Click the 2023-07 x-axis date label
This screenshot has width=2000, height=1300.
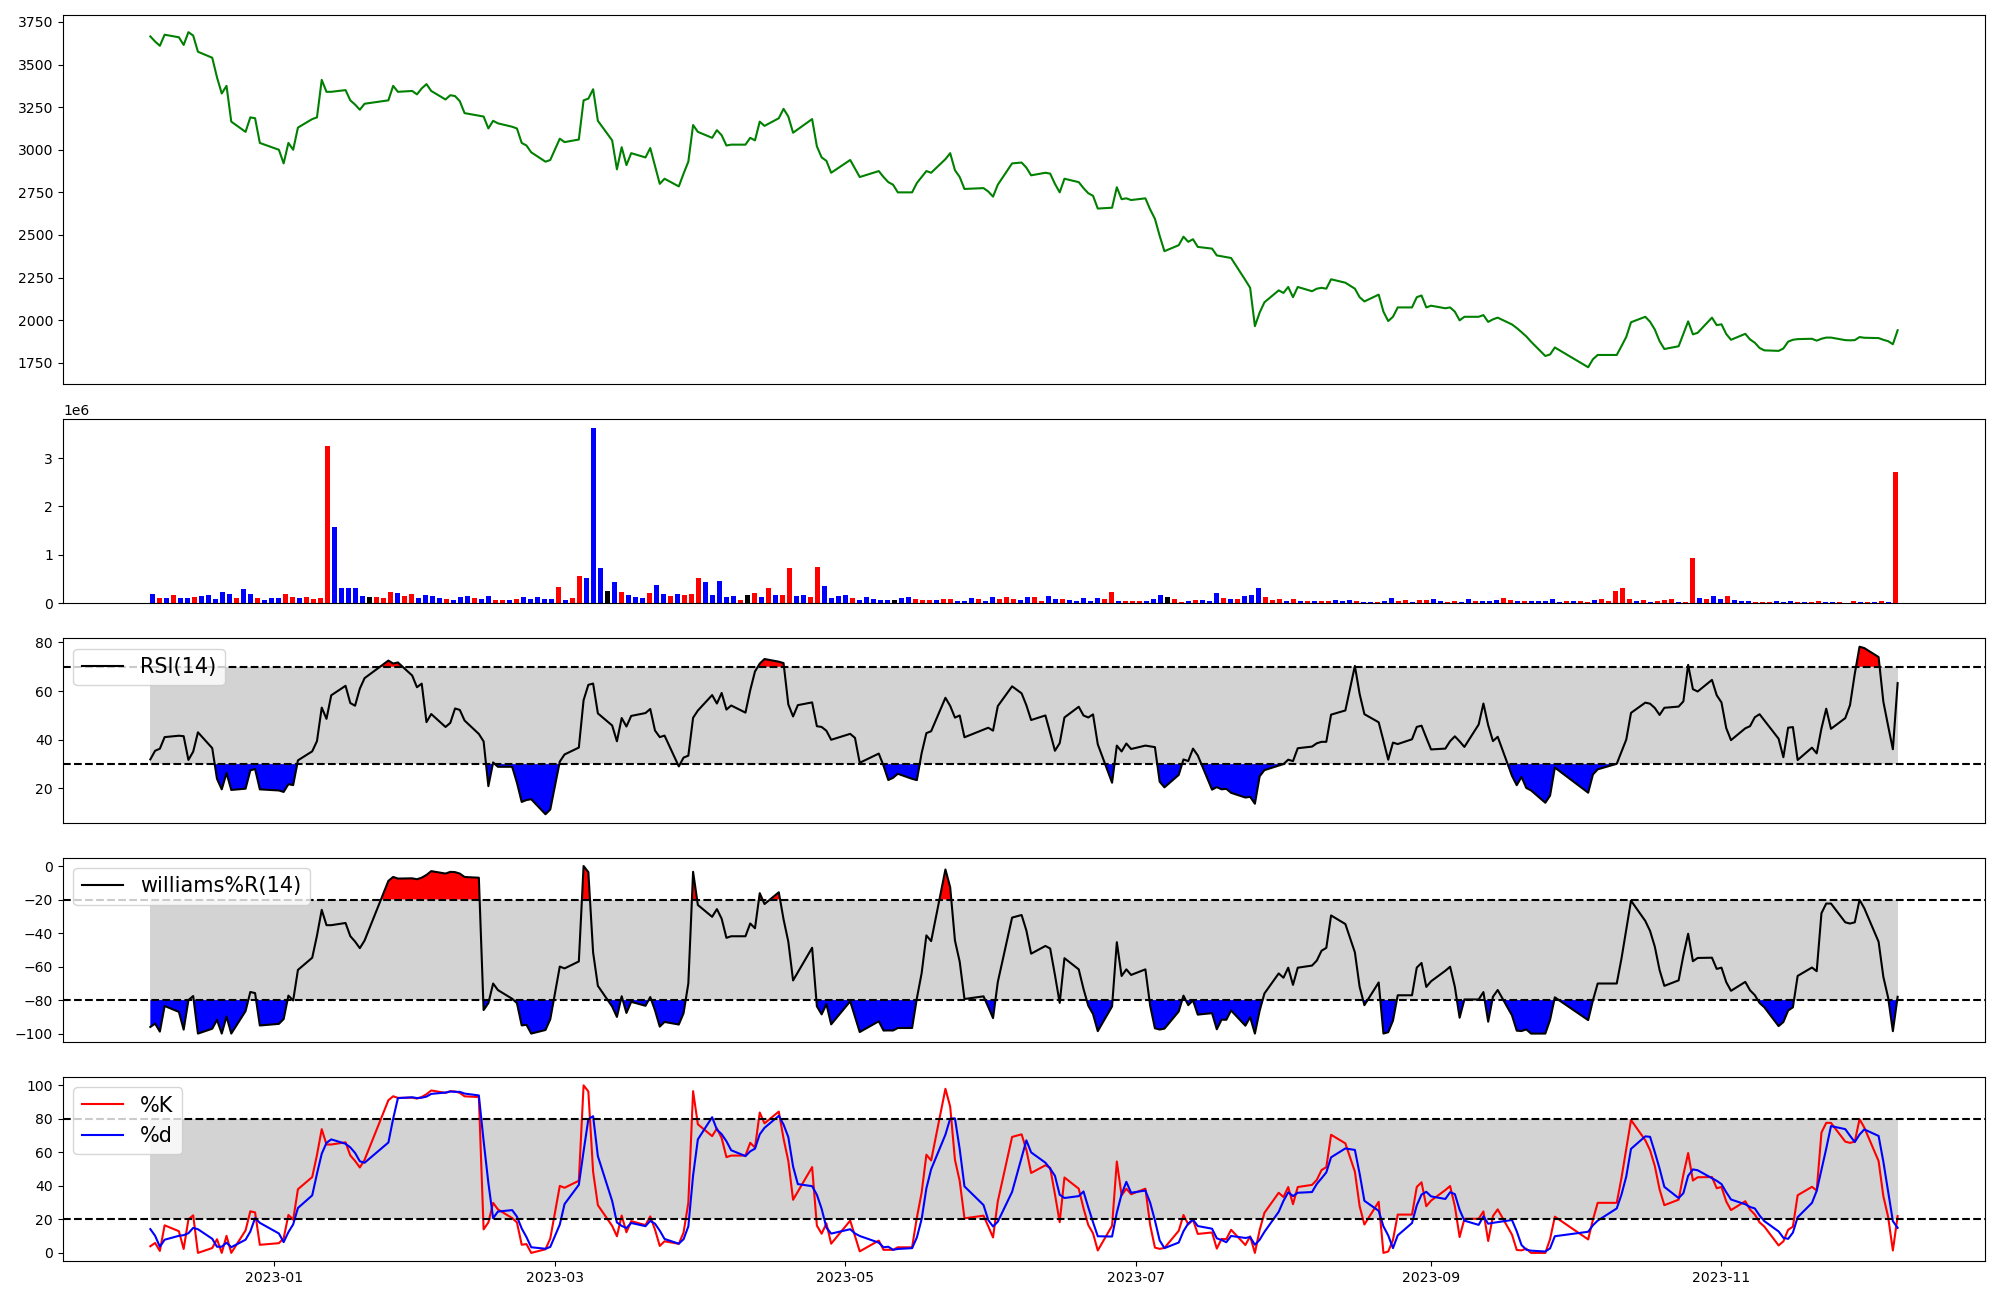pyautogui.click(x=1137, y=1277)
